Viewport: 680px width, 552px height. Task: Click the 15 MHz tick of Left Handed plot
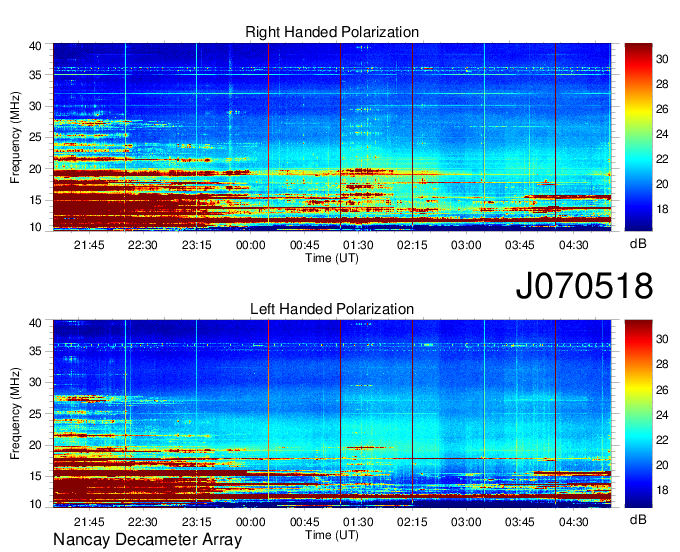[x=35, y=477]
